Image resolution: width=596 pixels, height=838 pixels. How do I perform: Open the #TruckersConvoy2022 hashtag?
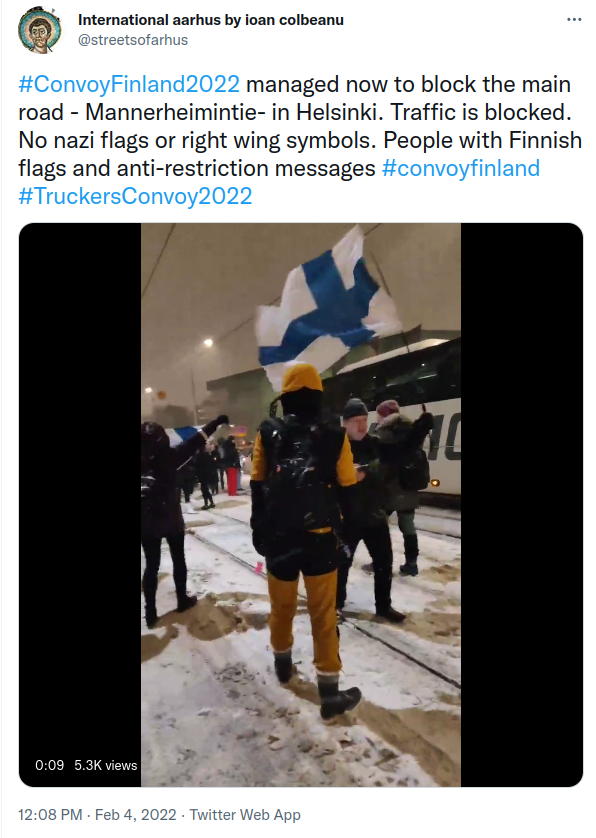click(135, 196)
